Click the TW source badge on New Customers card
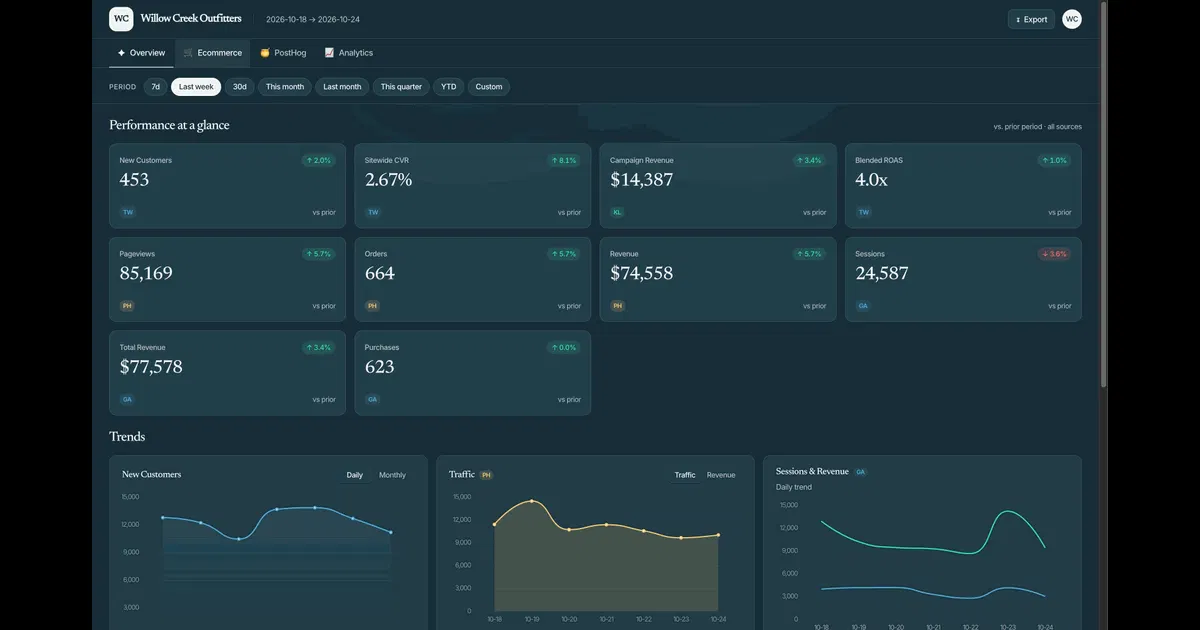The height and width of the screenshot is (630, 1200). pos(127,212)
